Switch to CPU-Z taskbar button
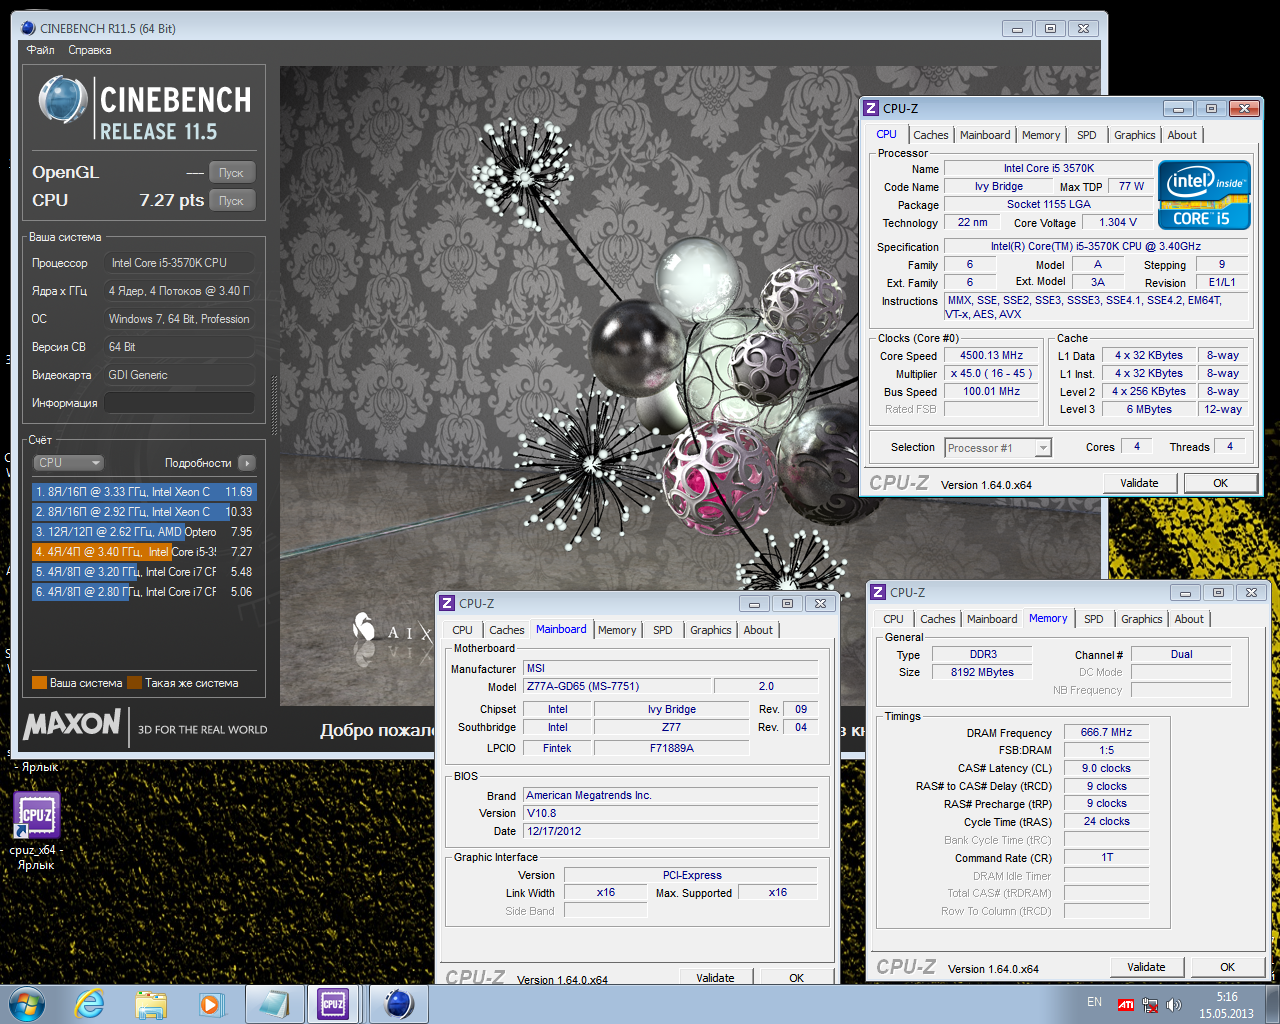The image size is (1280, 1024). point(335,1004)
